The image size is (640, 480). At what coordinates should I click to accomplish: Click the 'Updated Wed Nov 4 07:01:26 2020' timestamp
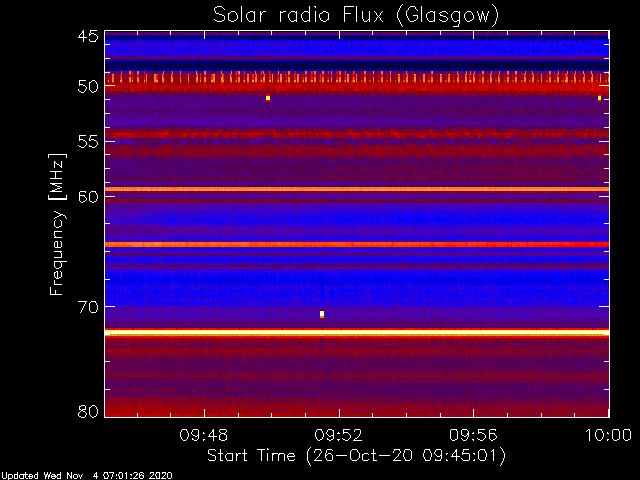tap(87, 476)
